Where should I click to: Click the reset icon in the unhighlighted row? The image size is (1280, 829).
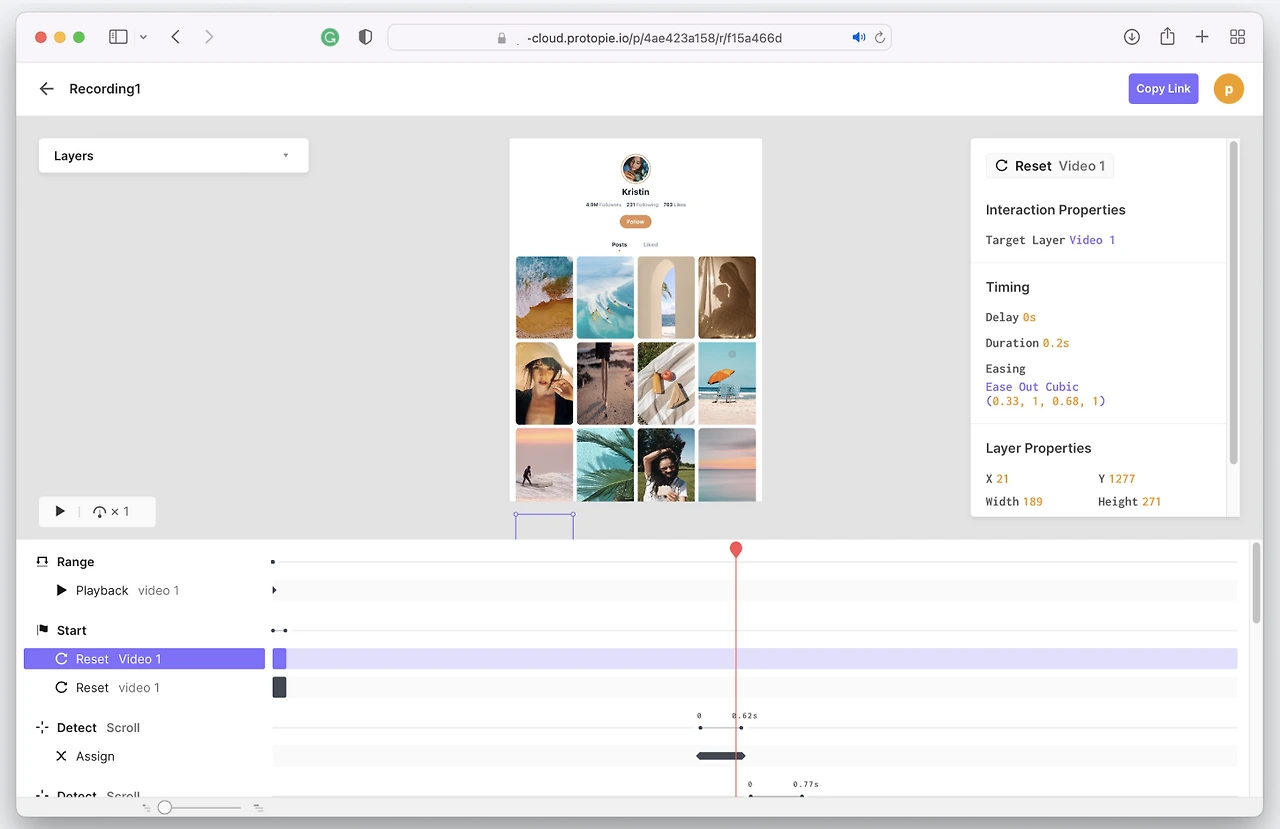click(x=62, y=688)
